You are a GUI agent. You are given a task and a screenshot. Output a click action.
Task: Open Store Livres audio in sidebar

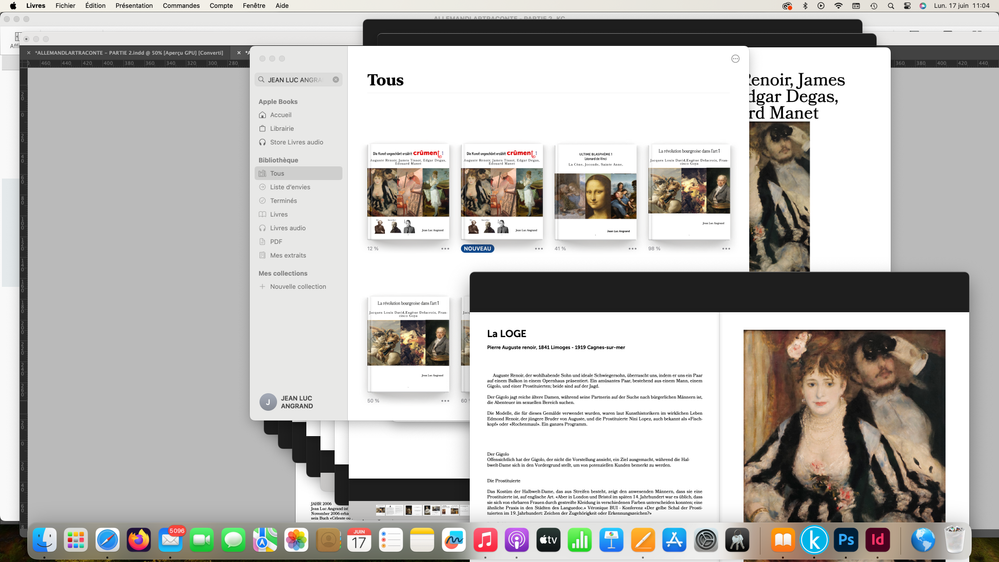(298, 142)
